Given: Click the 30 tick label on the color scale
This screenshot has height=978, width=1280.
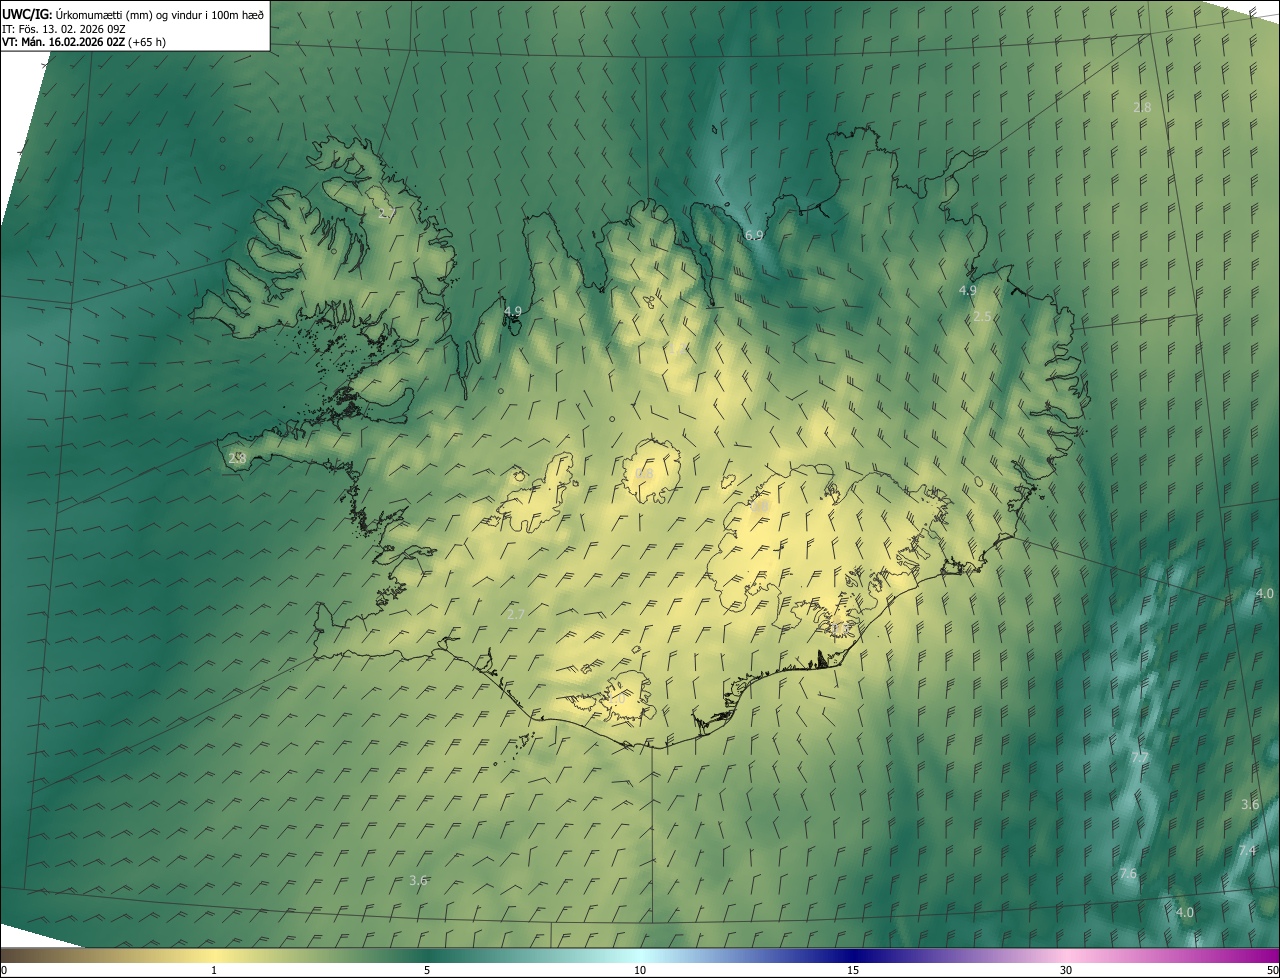Looking at the screenshot, I should coord(1066,970).
